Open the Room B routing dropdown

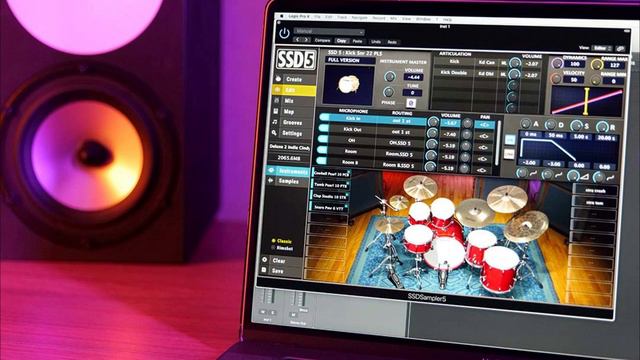399,165
